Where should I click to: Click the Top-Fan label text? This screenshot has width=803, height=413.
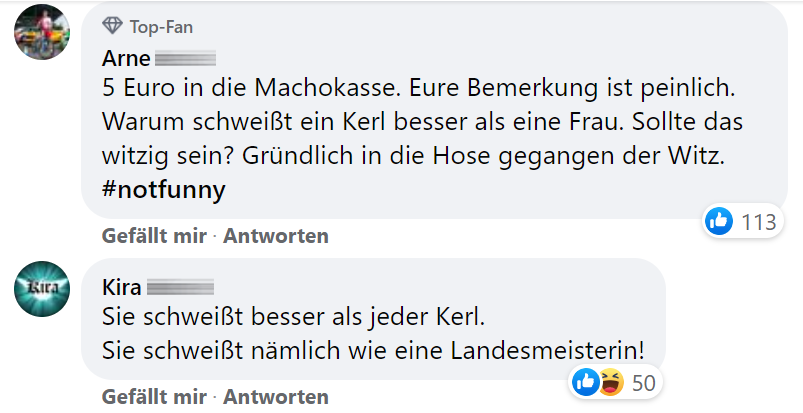161,27
